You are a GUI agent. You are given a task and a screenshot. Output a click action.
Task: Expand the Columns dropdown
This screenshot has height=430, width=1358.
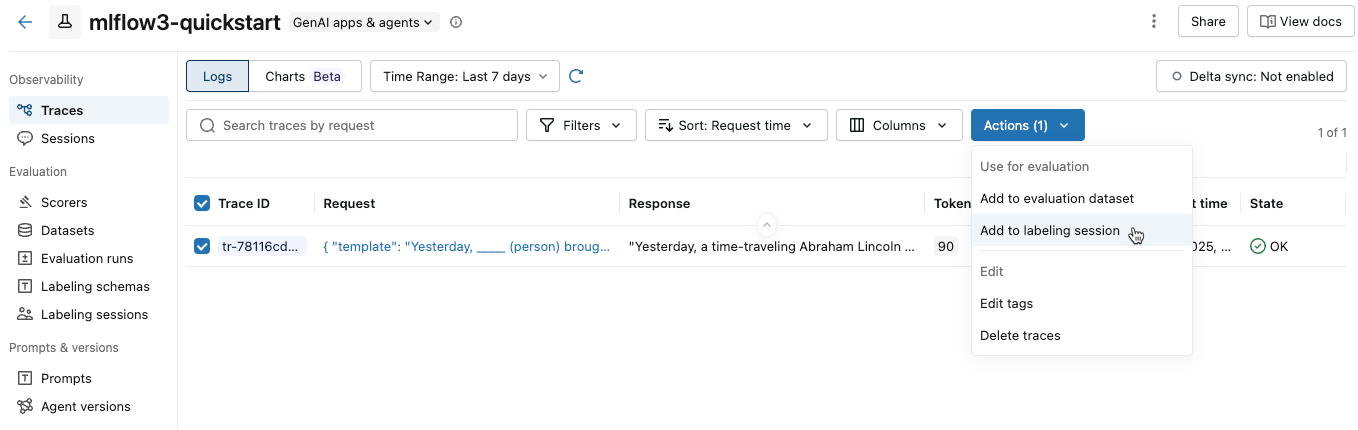click(898, 125)
